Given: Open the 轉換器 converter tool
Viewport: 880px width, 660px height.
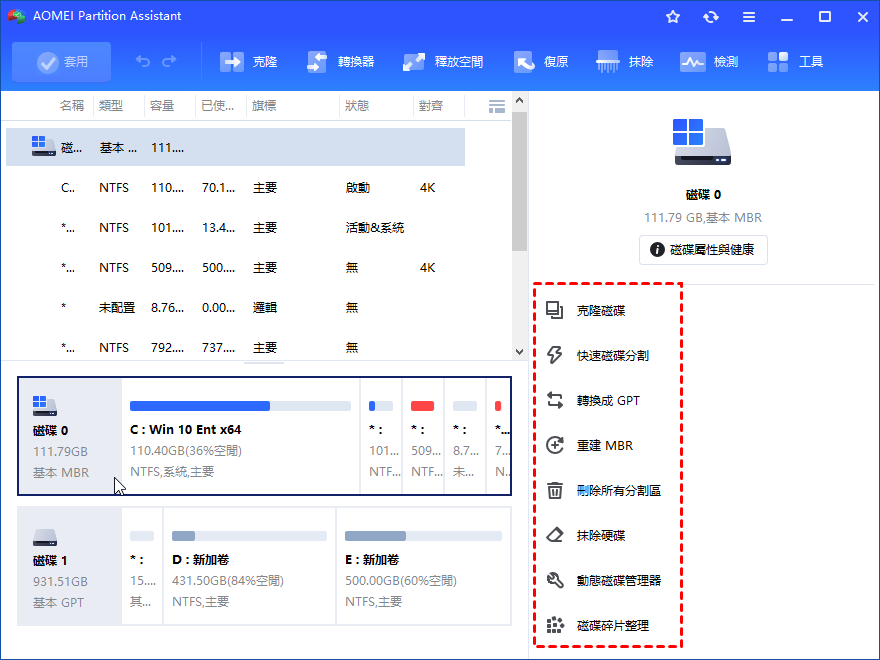Looking at the screenshot, I should (341, 62).
